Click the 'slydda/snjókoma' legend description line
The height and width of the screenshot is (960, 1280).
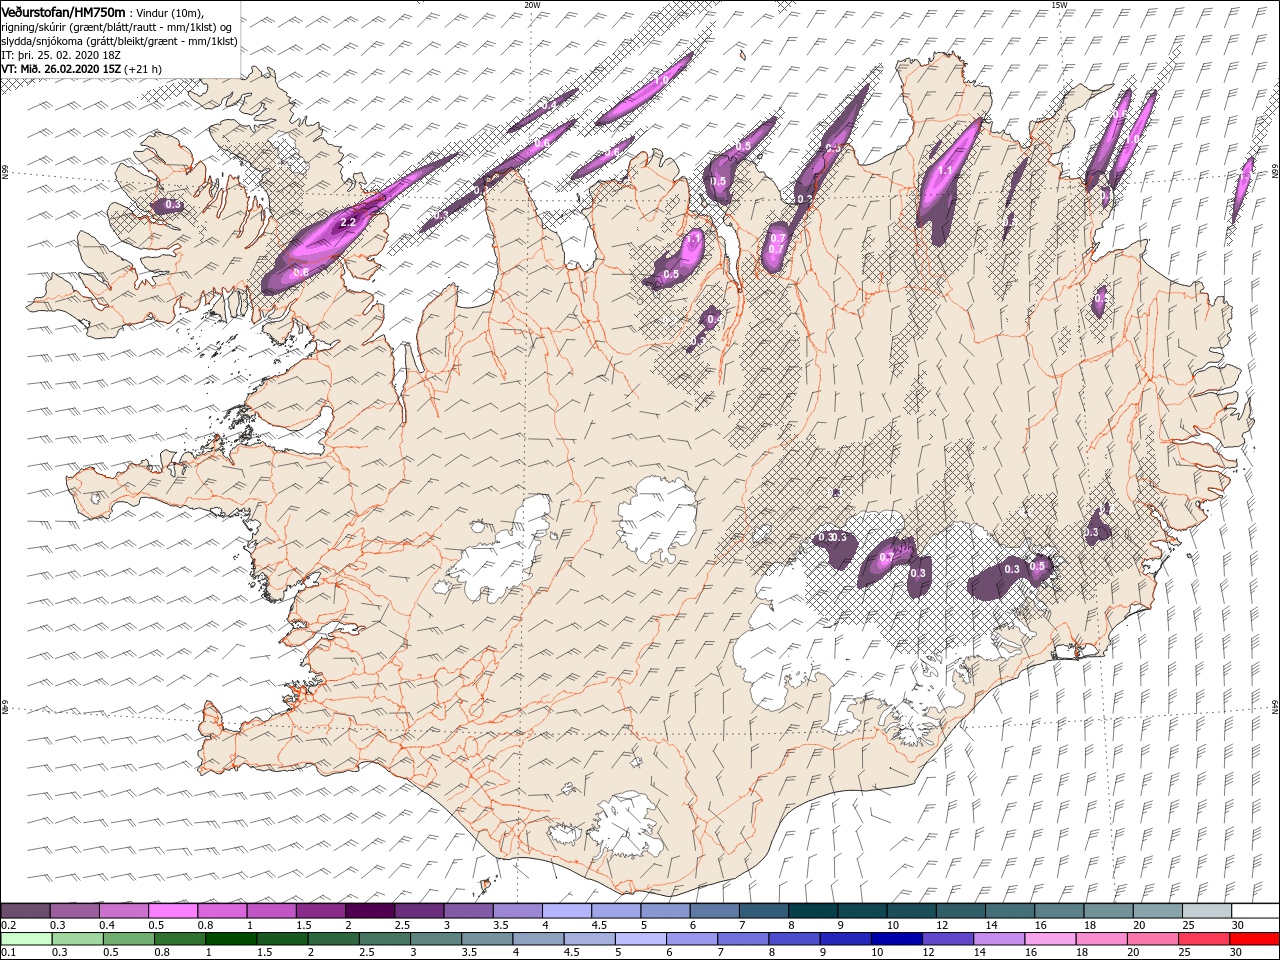coord(119,41)
